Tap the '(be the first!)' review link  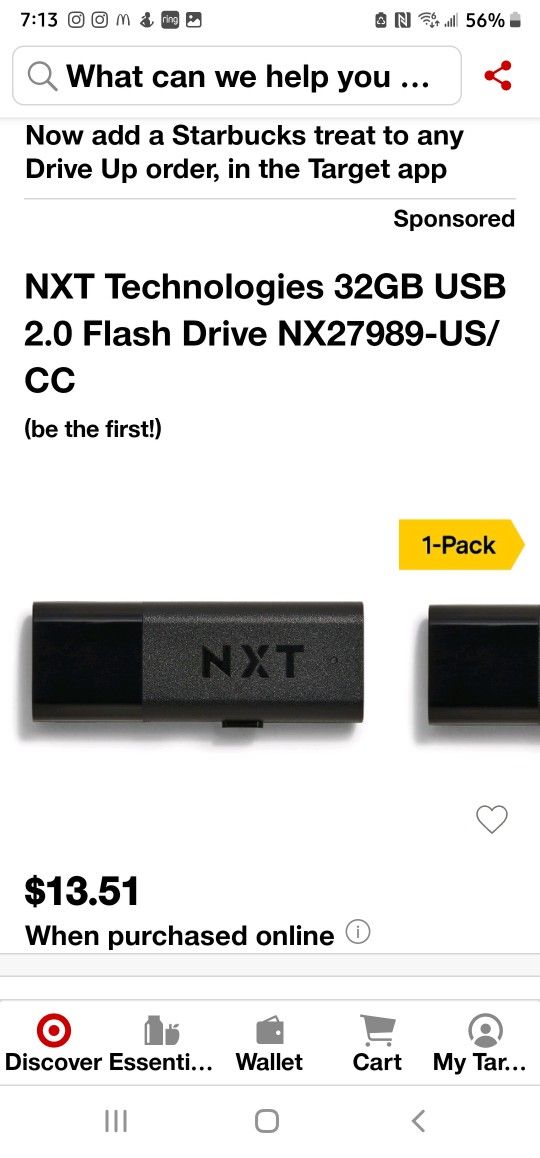tap(93, 429)
